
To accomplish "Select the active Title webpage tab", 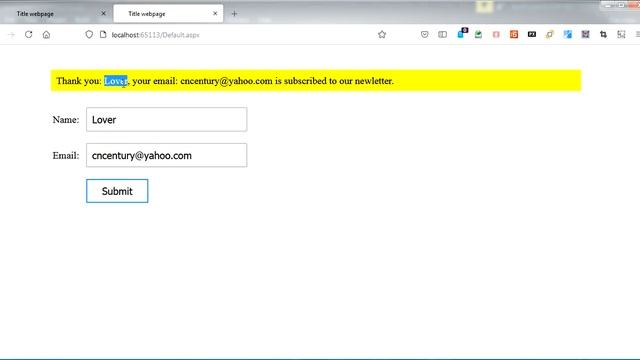I will pos(168,13).
